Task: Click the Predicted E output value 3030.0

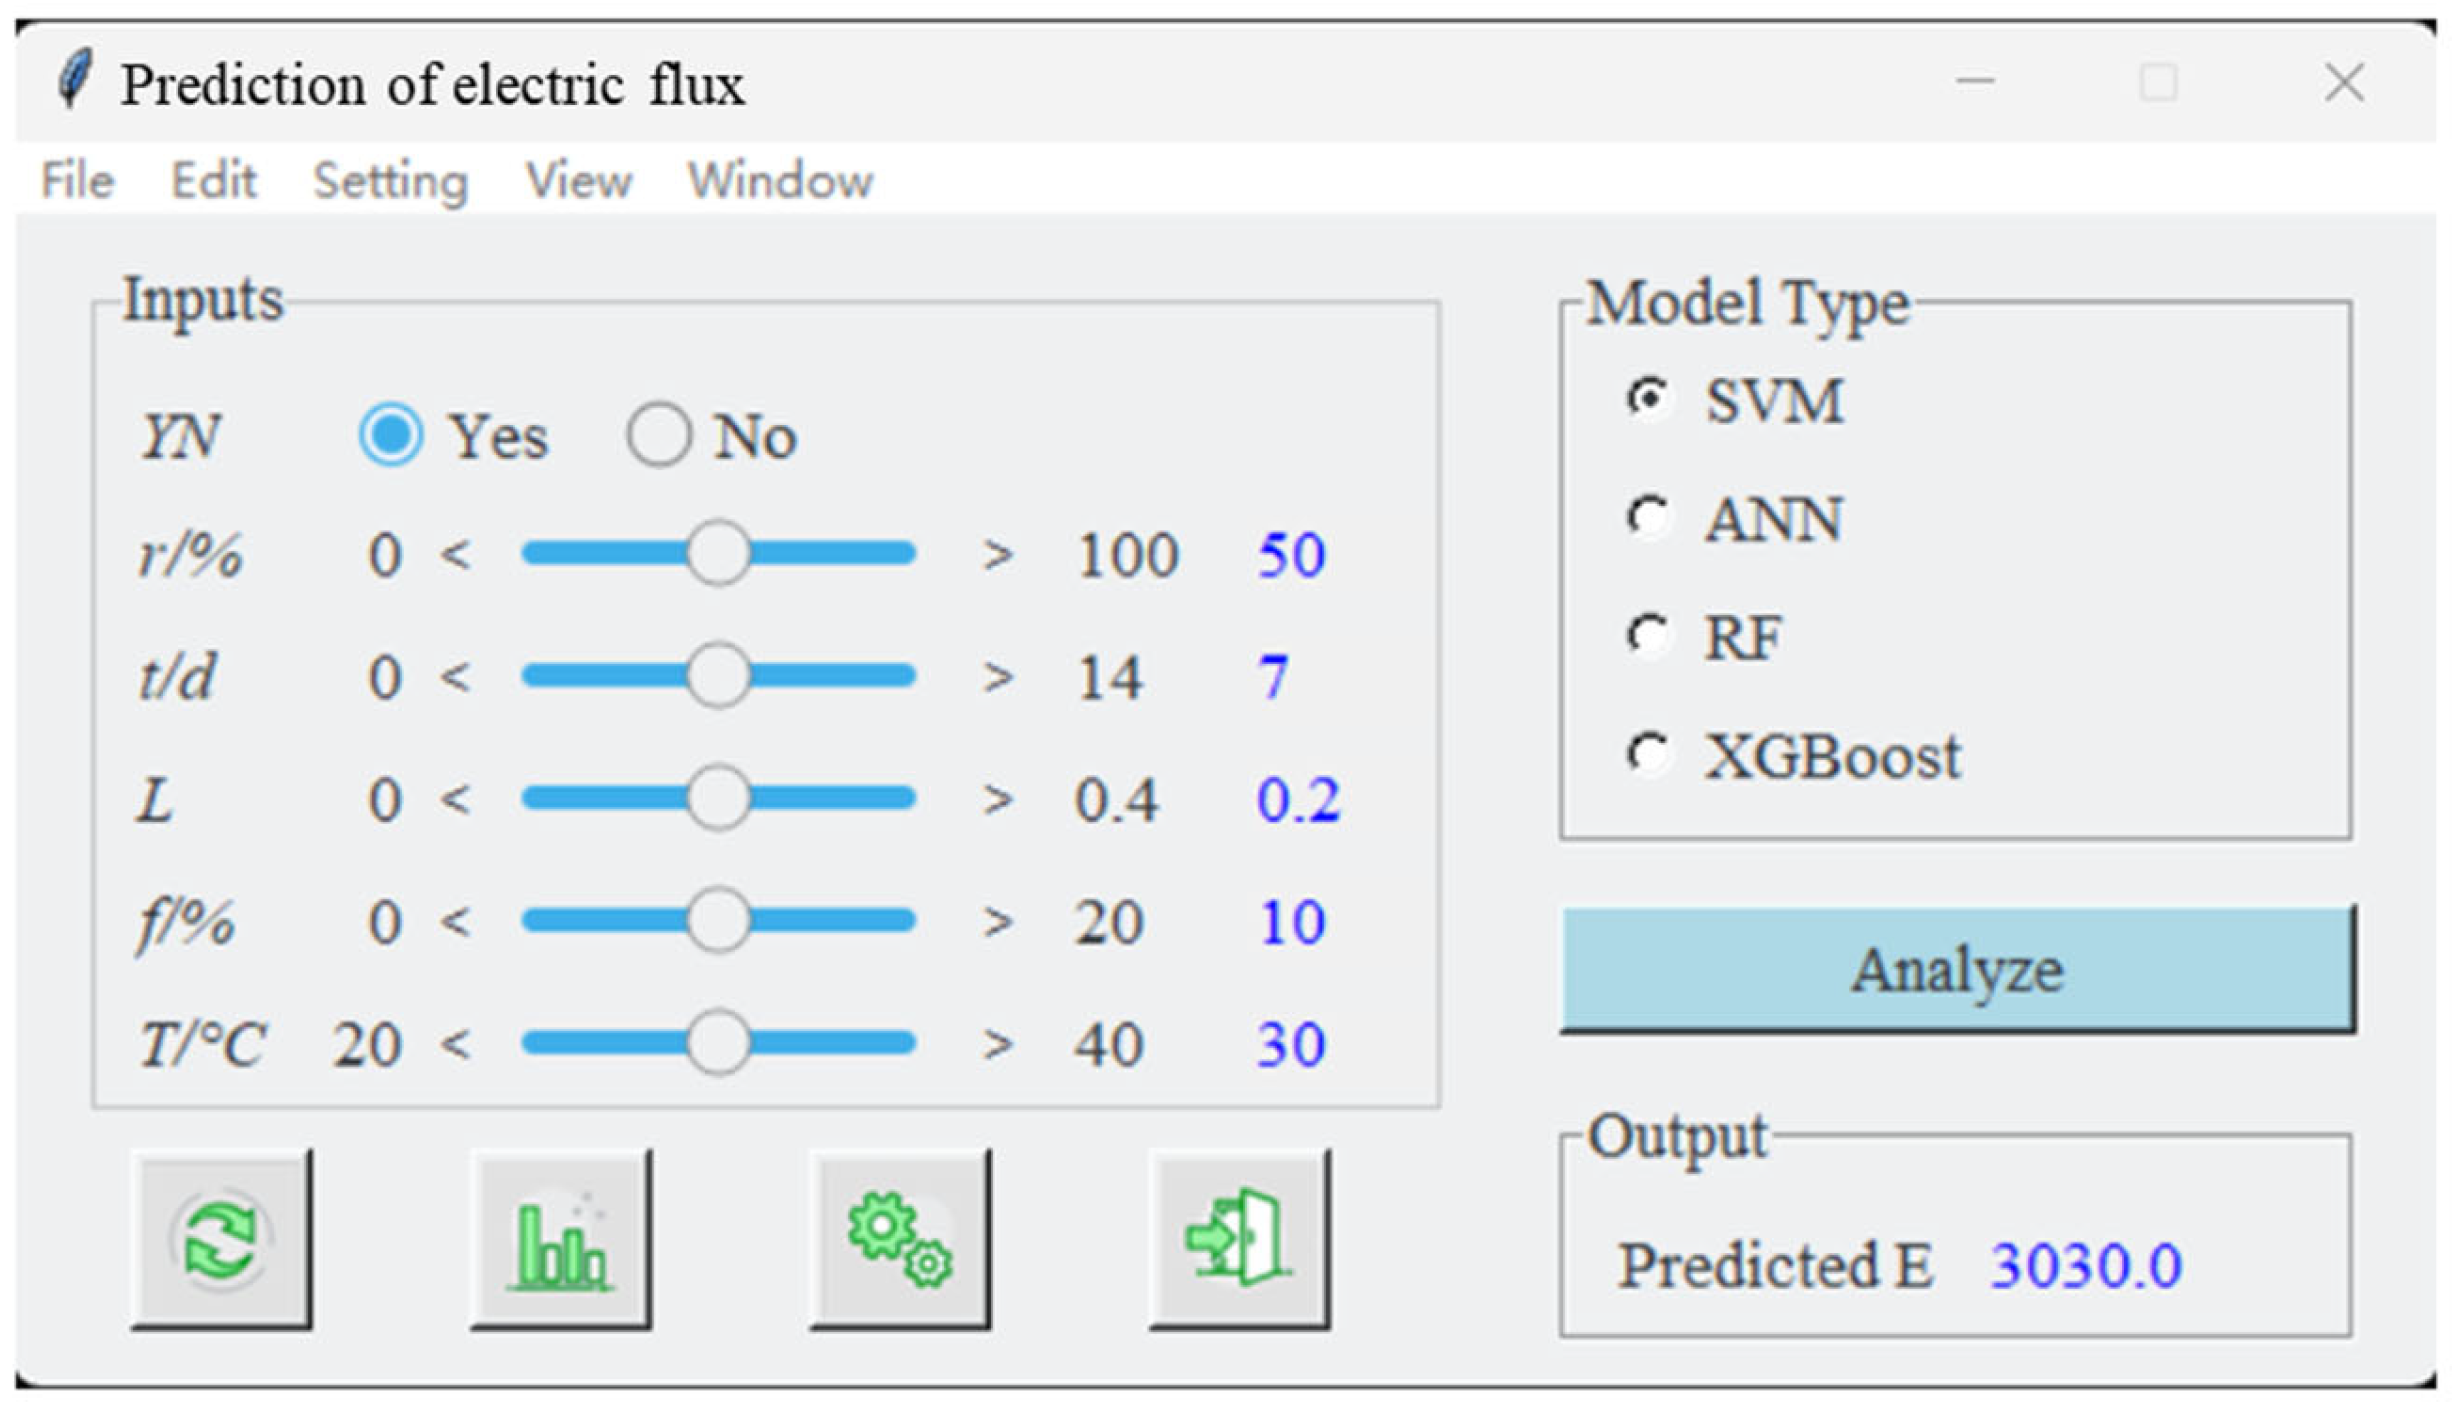Action: tap(2086, 1265)
